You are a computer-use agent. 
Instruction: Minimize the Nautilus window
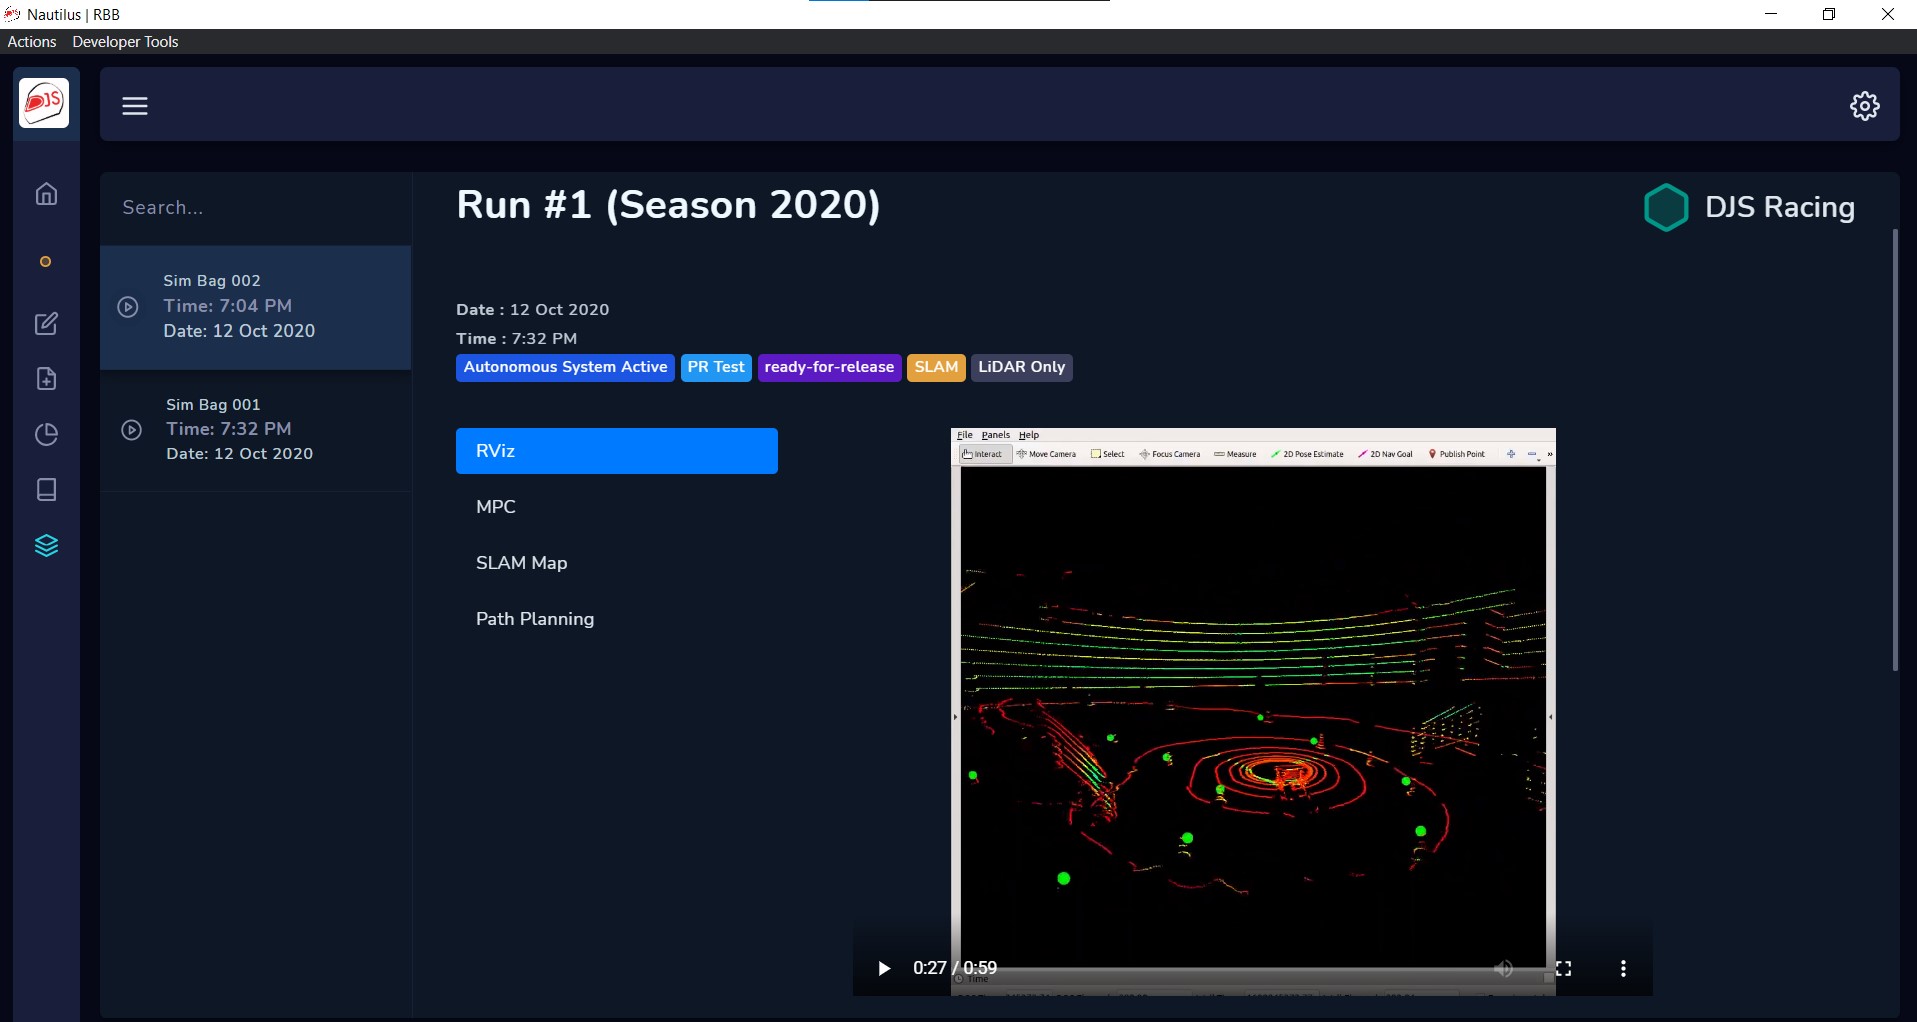(1771, 14)
